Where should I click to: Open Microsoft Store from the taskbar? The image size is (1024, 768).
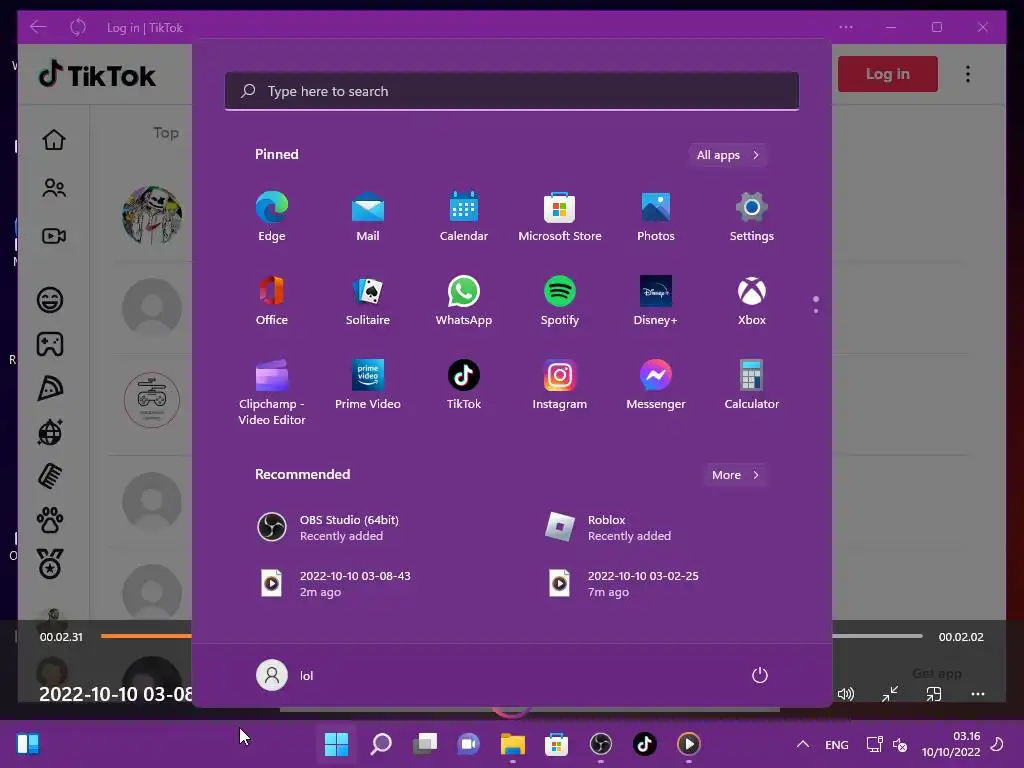556,744
